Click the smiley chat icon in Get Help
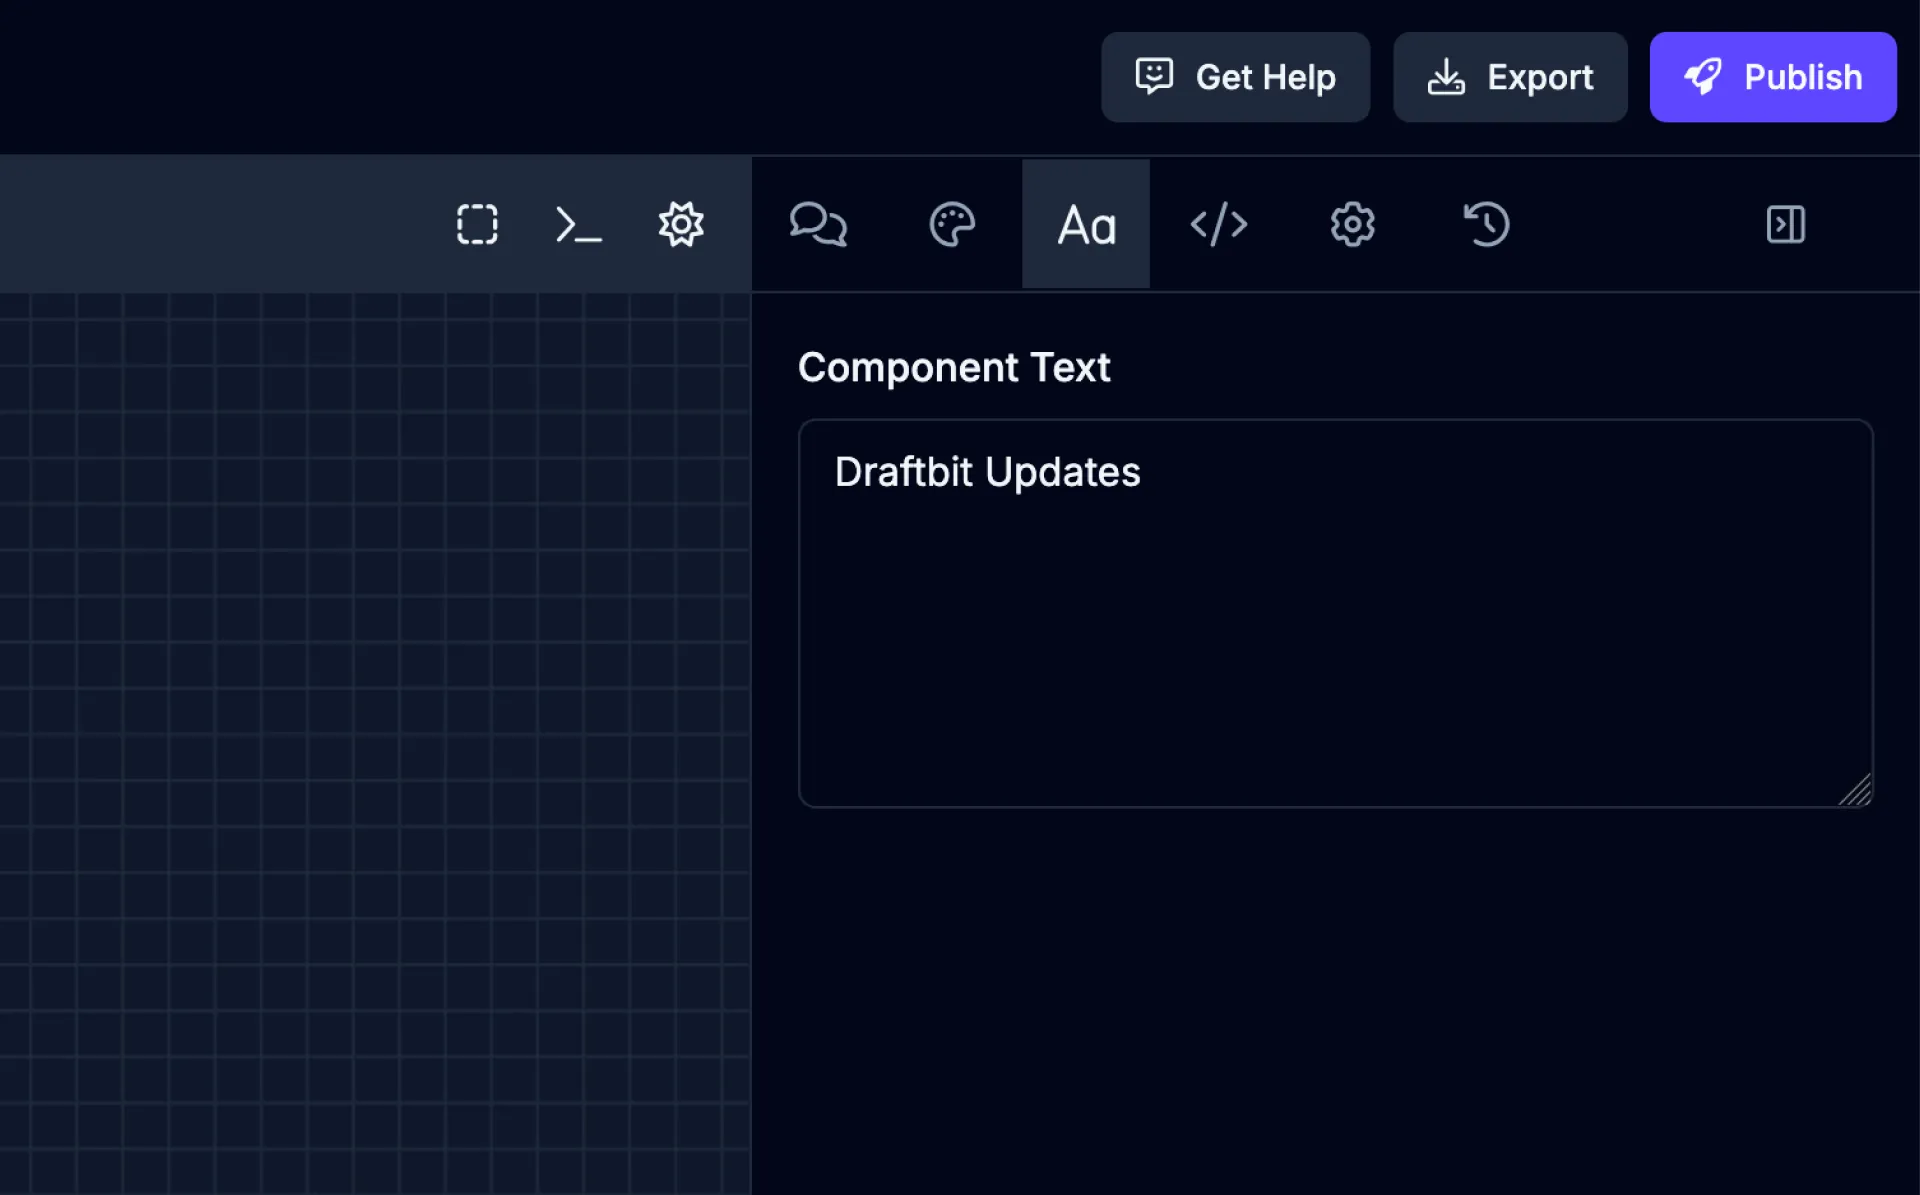Viewport: 1920px width, 1195px height. tap(1154, 76)
